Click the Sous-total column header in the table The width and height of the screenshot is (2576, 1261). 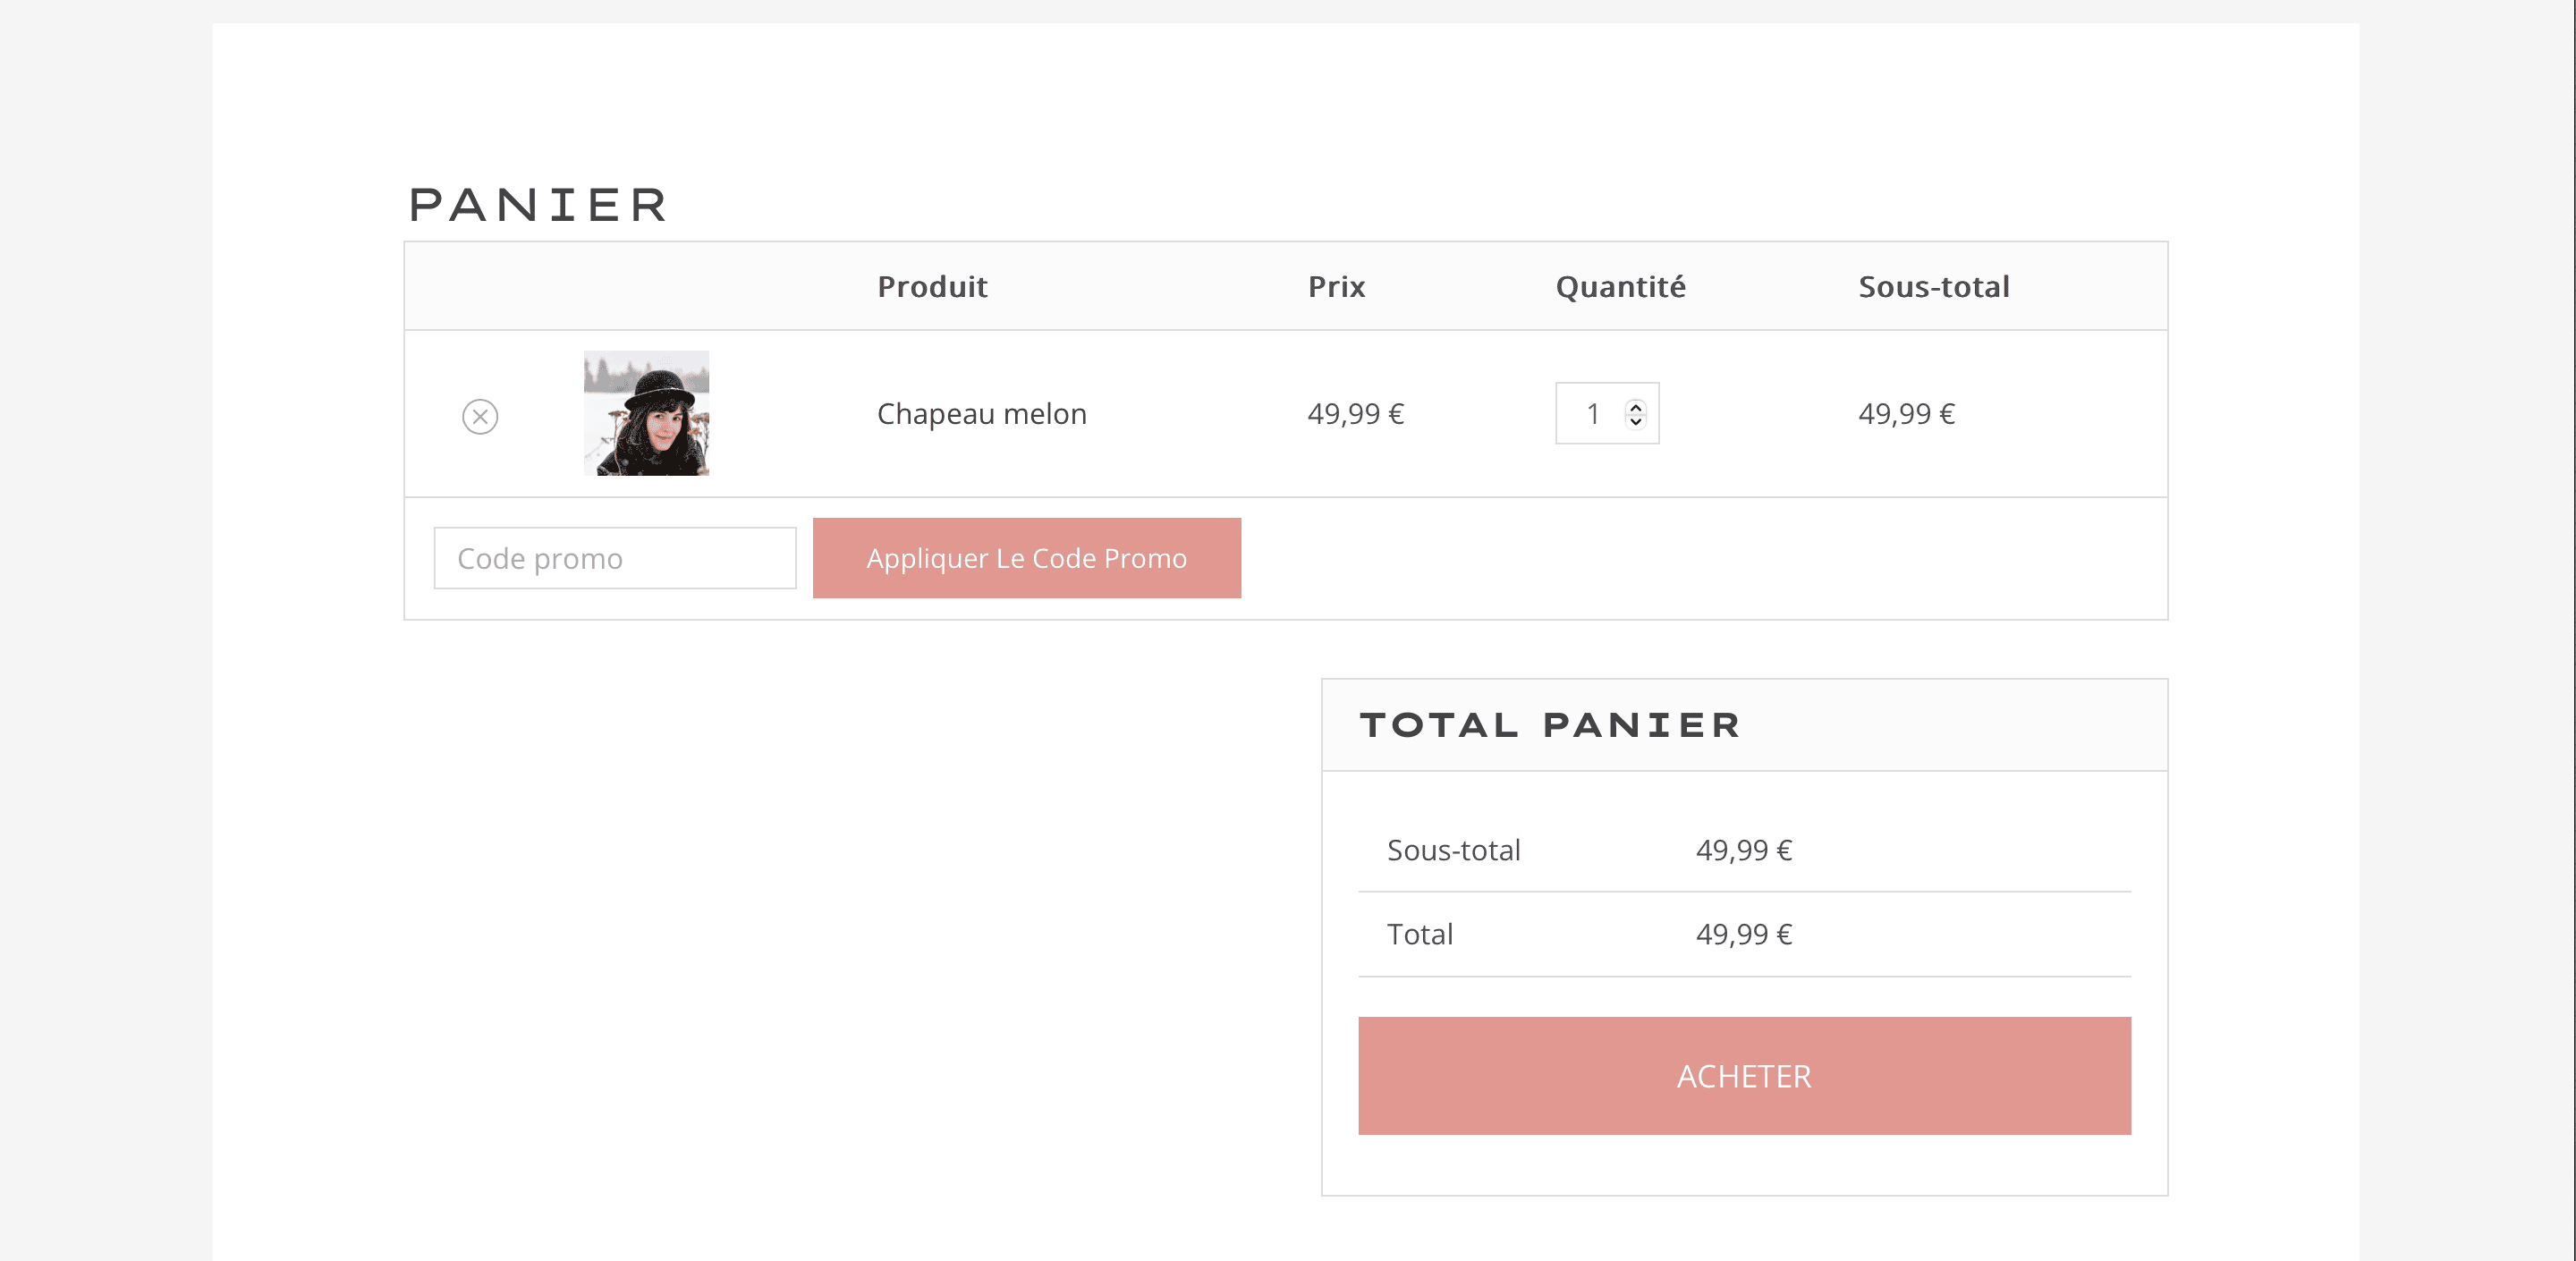pyautogui.click(x=1933, y=287)
